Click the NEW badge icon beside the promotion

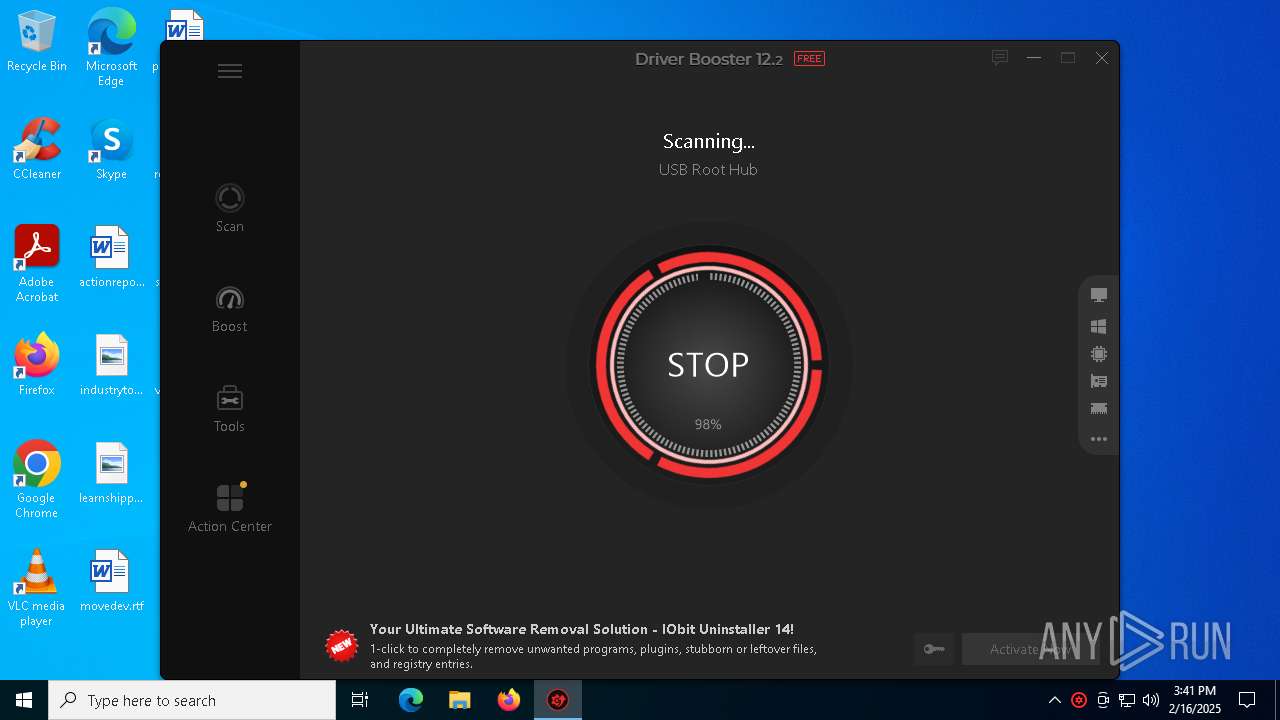(342, 646)
